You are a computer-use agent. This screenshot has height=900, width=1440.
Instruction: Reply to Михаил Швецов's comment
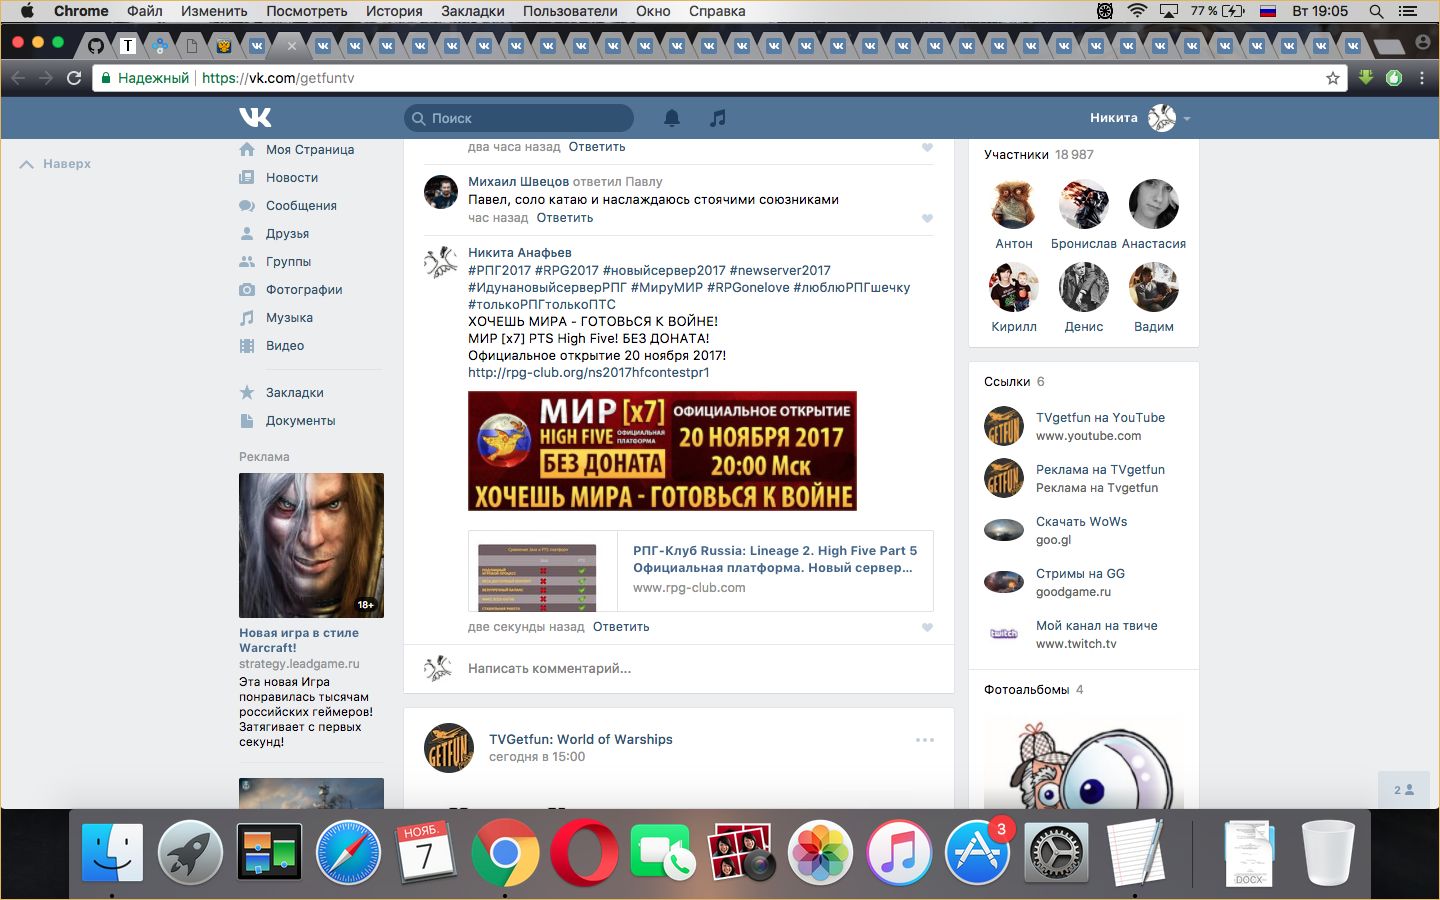[565, 218]
